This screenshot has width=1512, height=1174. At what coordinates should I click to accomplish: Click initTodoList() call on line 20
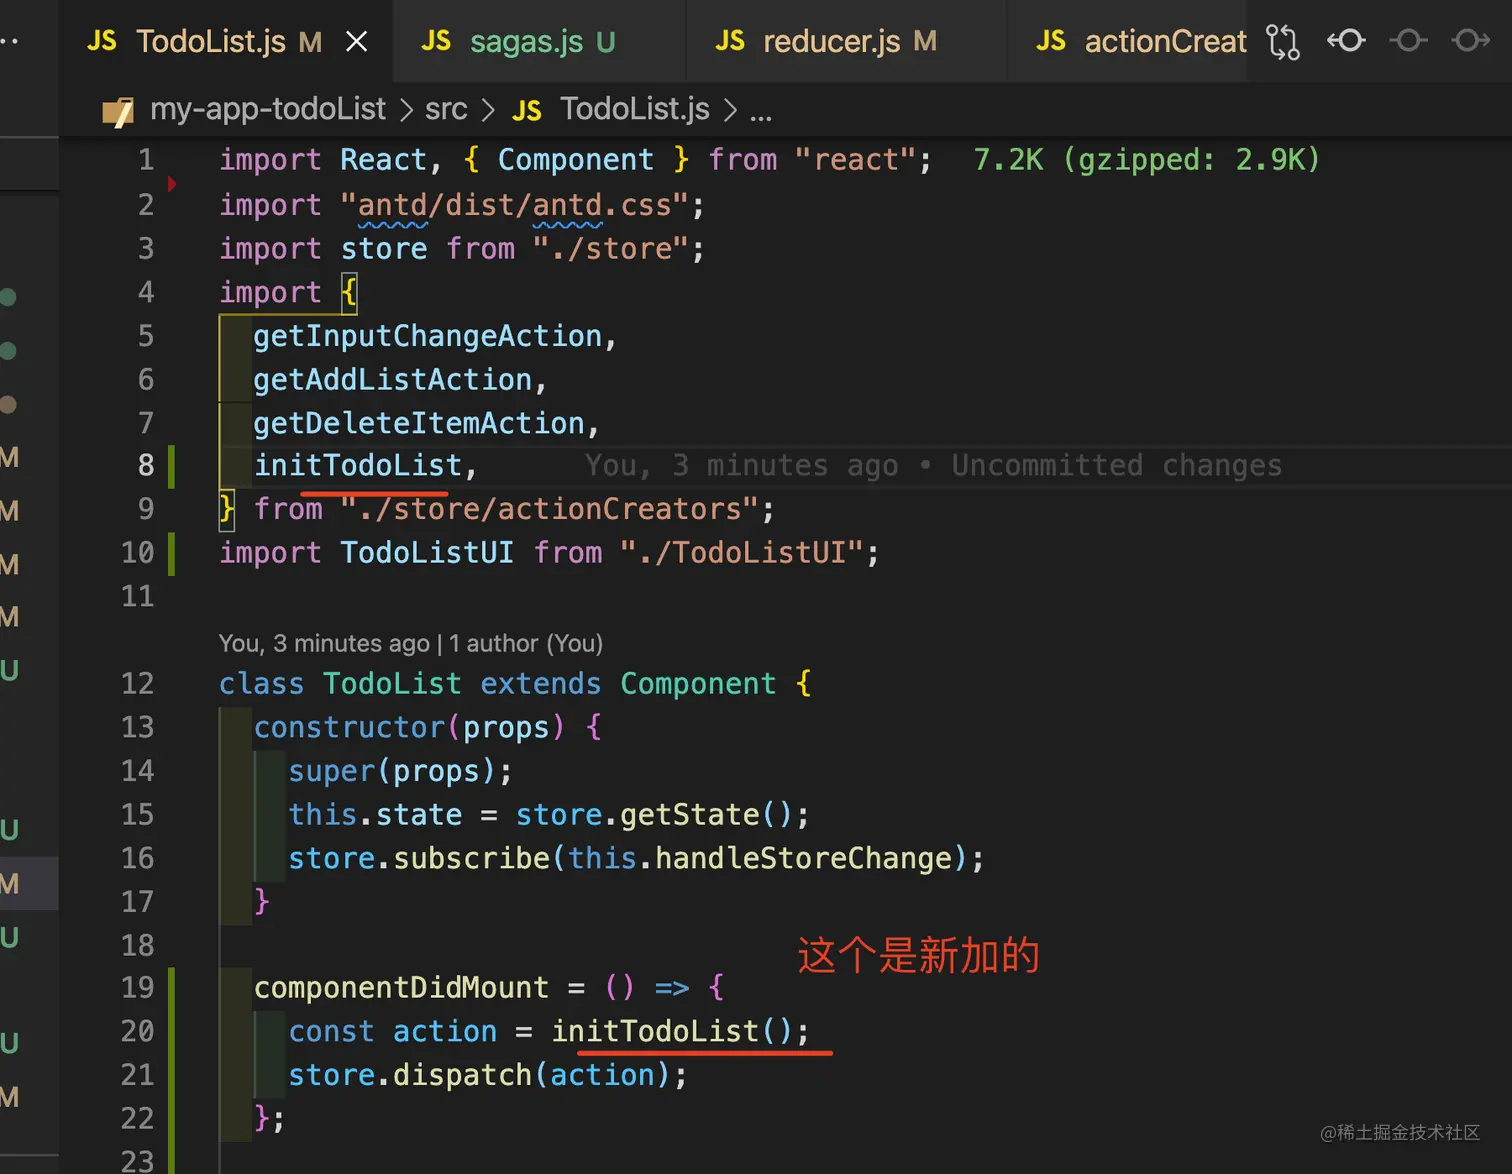(672, 1032)
